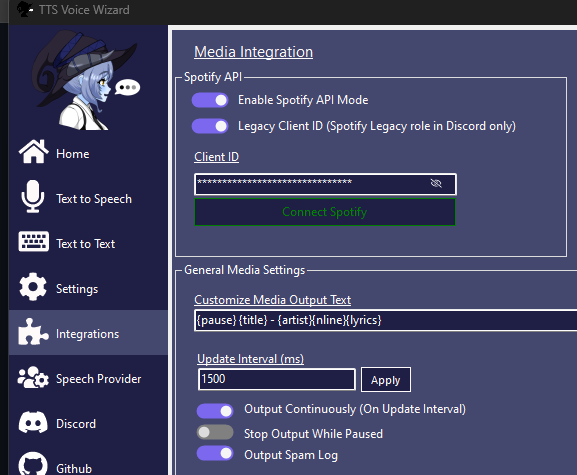577x475 pixels.
Task: Open the Client ID help link
Action: (x=216, y=157)
